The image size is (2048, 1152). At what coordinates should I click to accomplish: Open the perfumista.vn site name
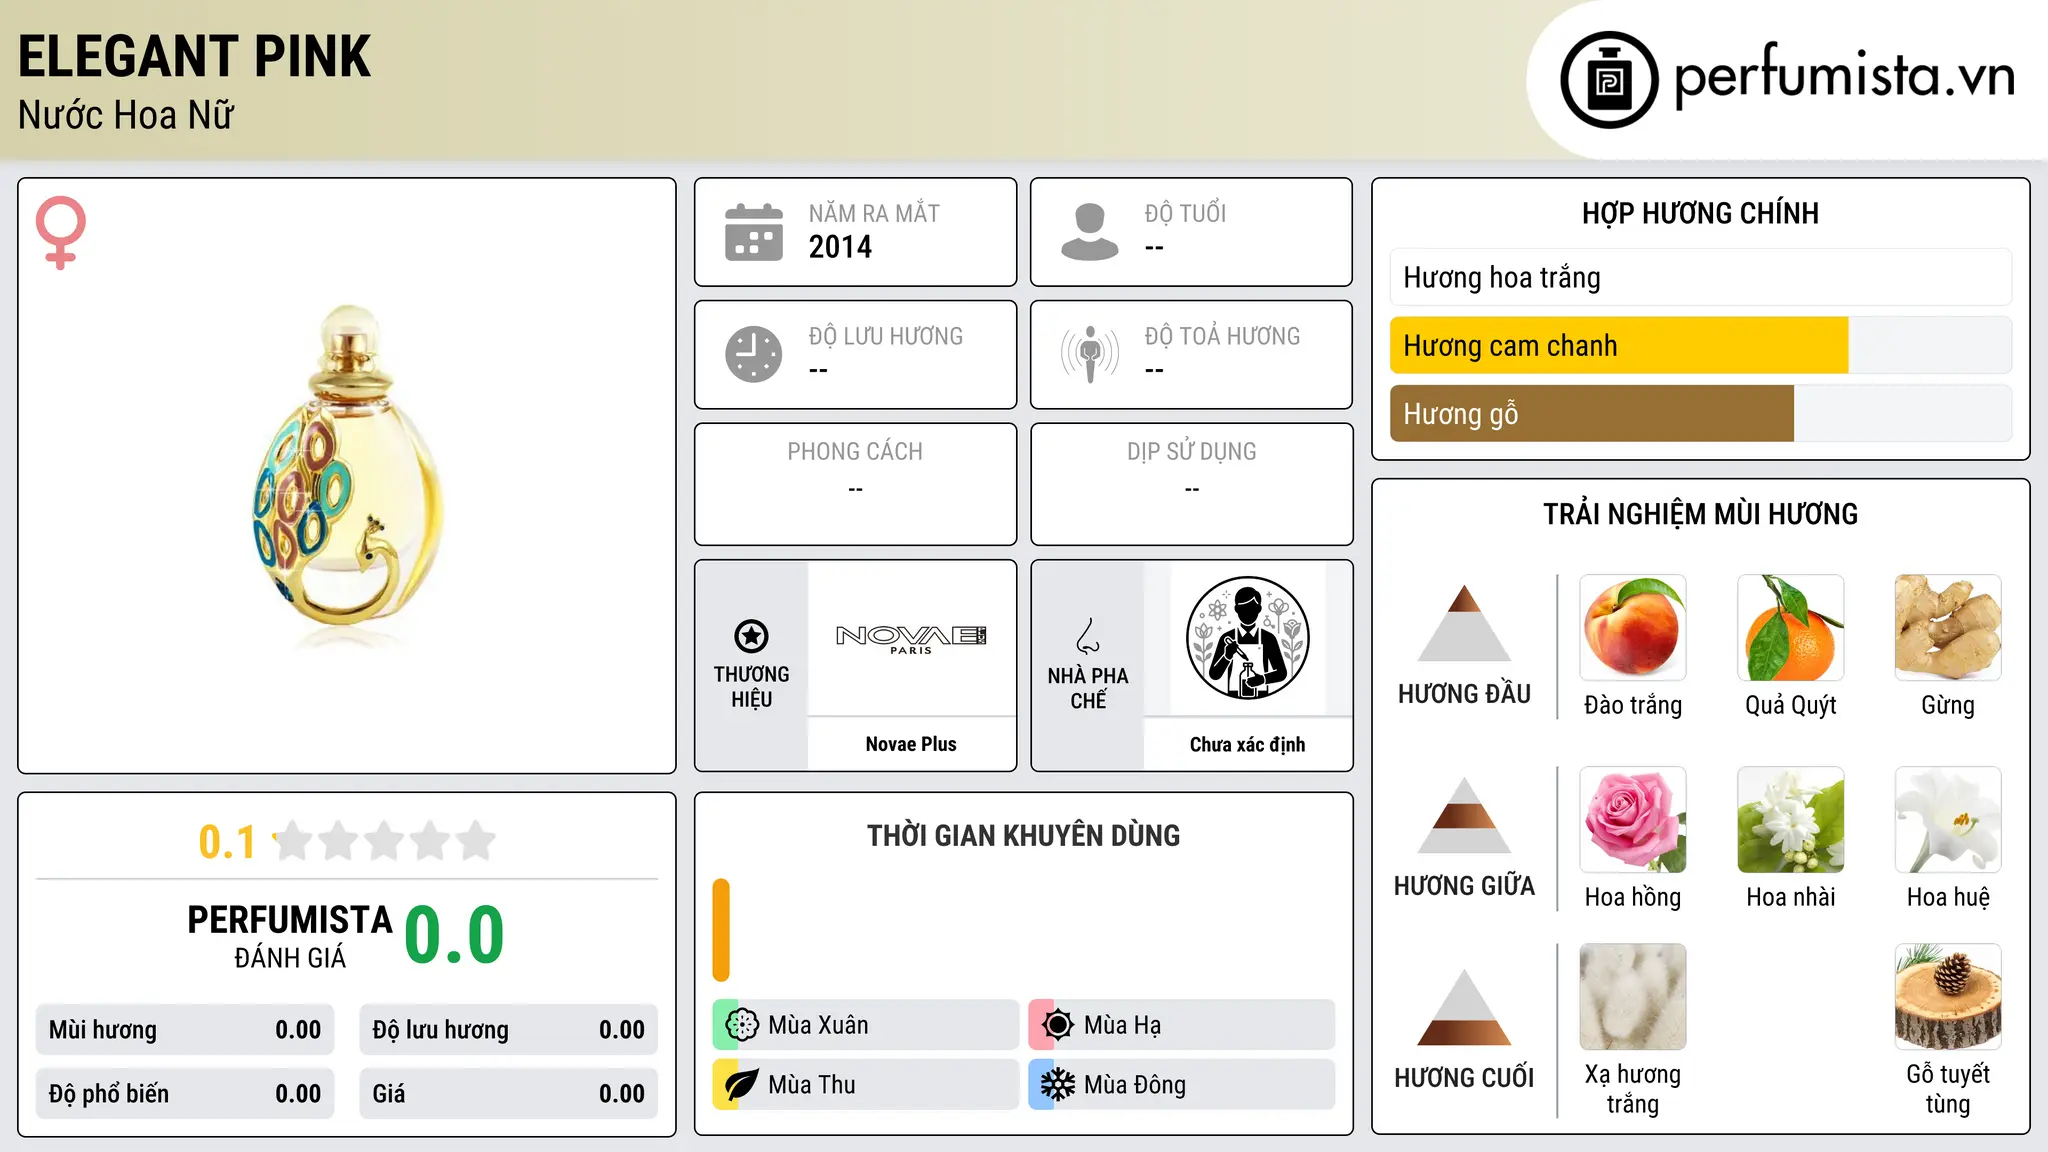coord(1845,76)
